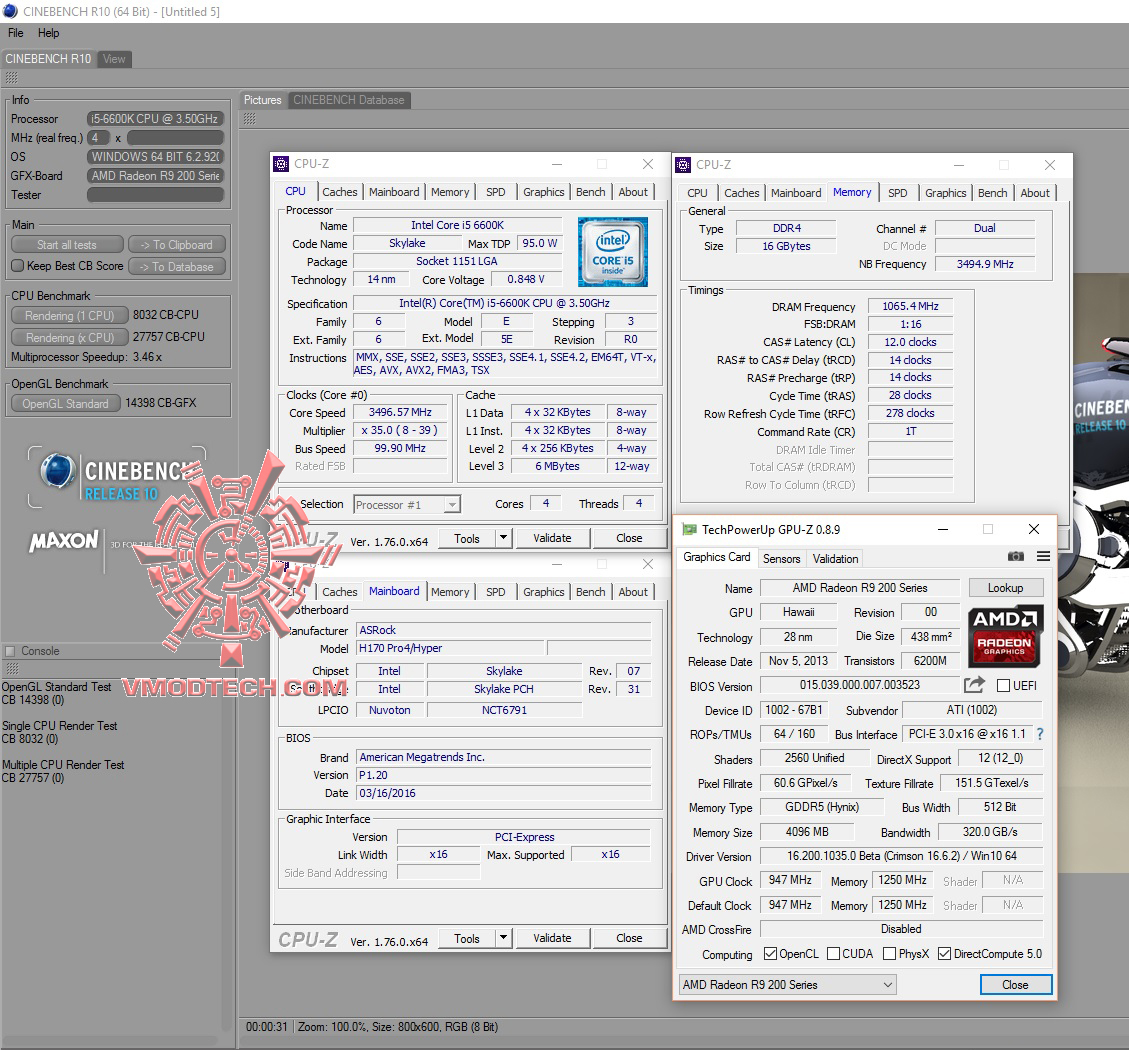
Task: Toggle the Console panel checkbox
Action: click(x=10, y=651)
